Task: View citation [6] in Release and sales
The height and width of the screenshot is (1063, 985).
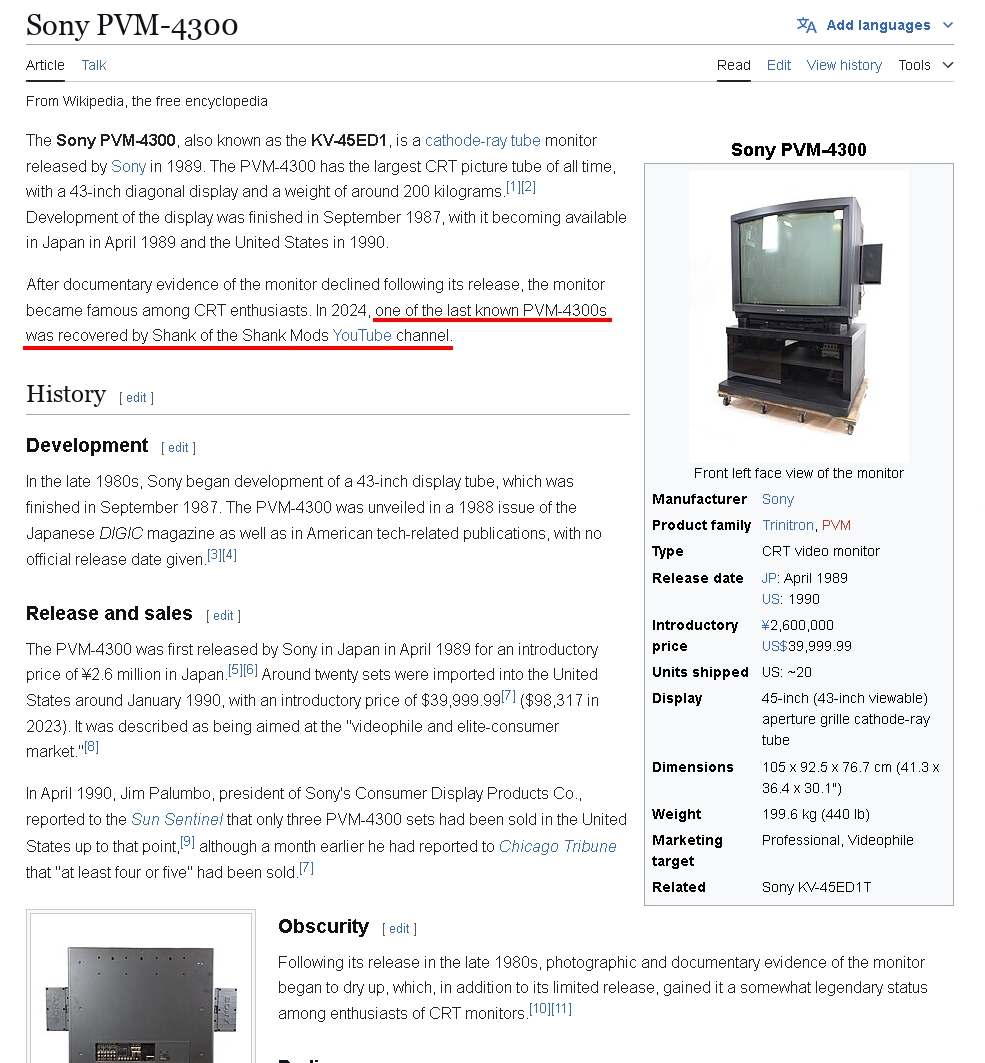Action: tap(251, 670)
